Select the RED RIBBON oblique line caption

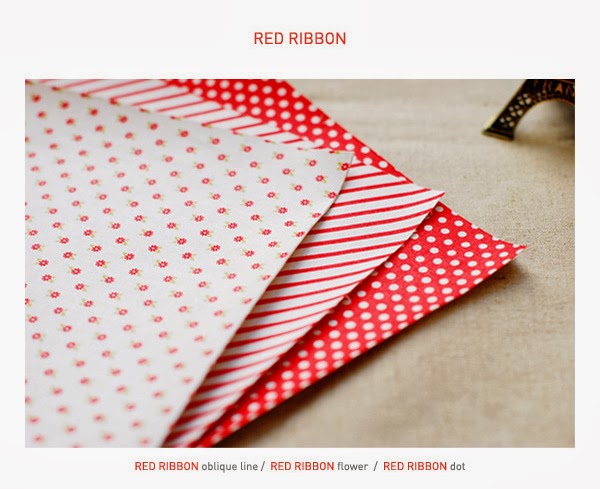(196, 466)
